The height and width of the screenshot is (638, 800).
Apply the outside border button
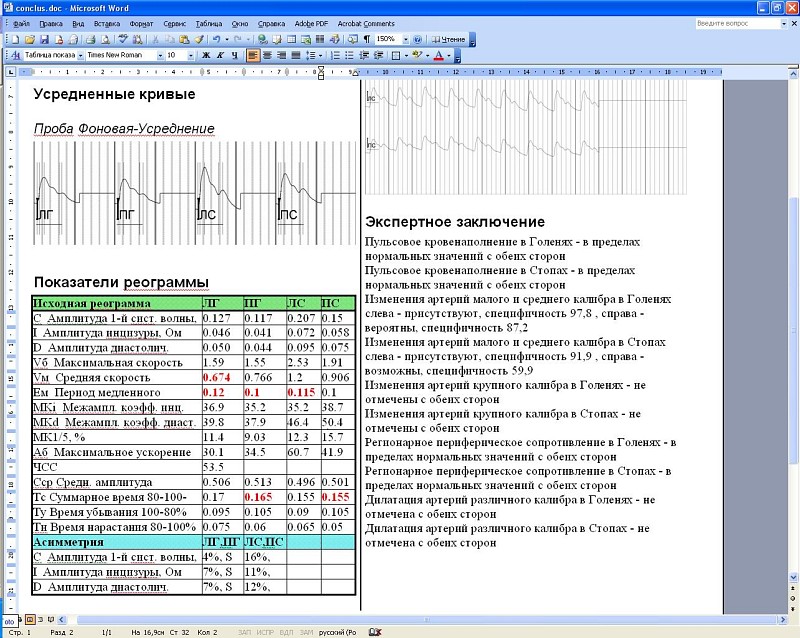395,55
